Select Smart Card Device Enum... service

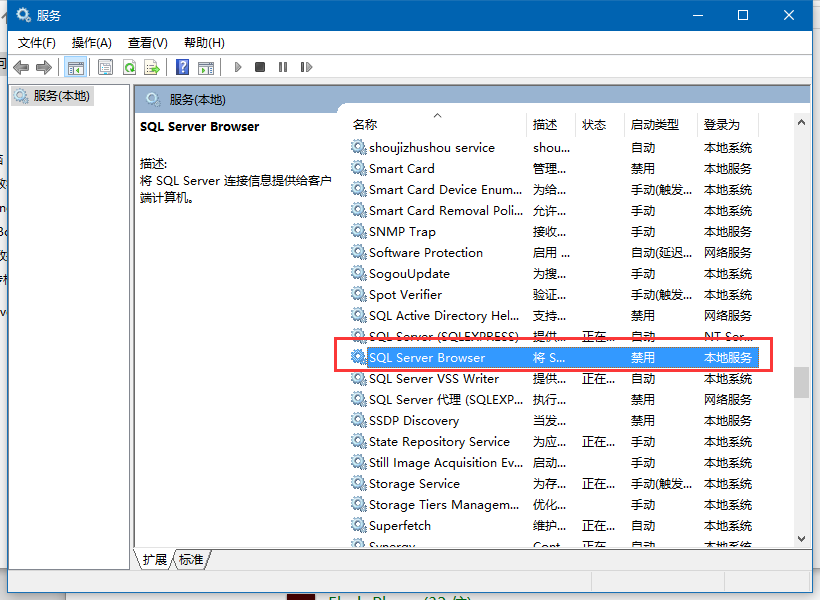pyautogui.click(x=554, y=190)
